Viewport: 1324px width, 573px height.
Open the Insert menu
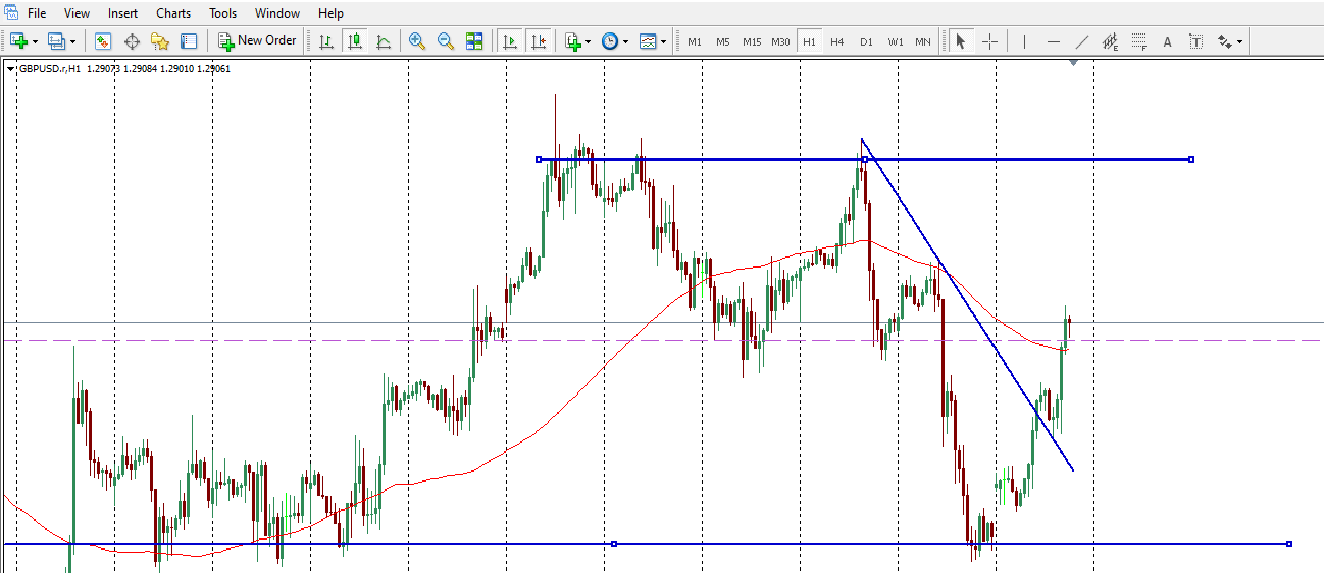coord(123,13)
